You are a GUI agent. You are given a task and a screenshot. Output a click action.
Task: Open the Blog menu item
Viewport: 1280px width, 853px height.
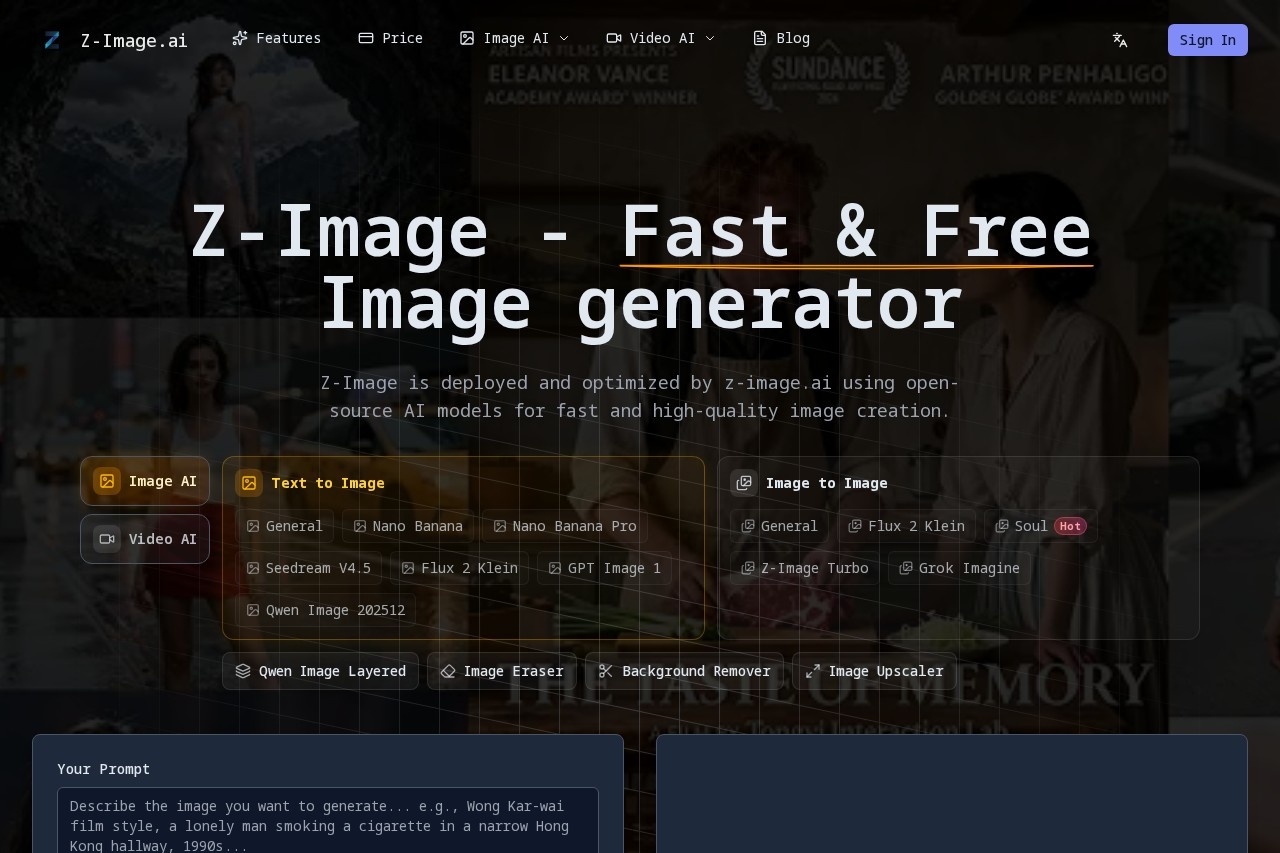click(781, 38)
